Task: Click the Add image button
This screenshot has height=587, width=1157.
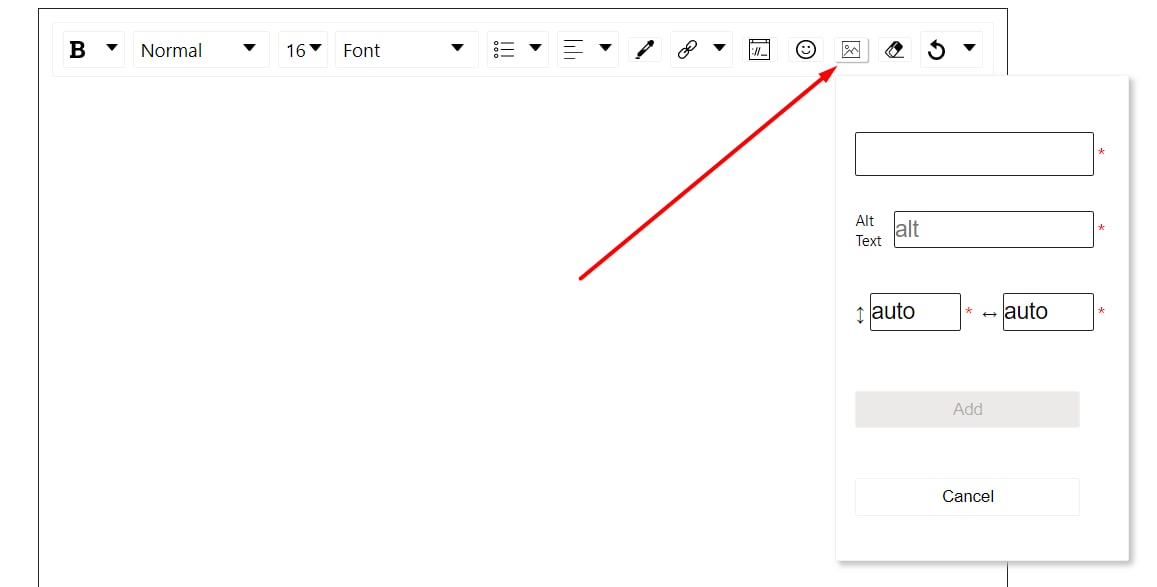Action: tap(967, 409)
